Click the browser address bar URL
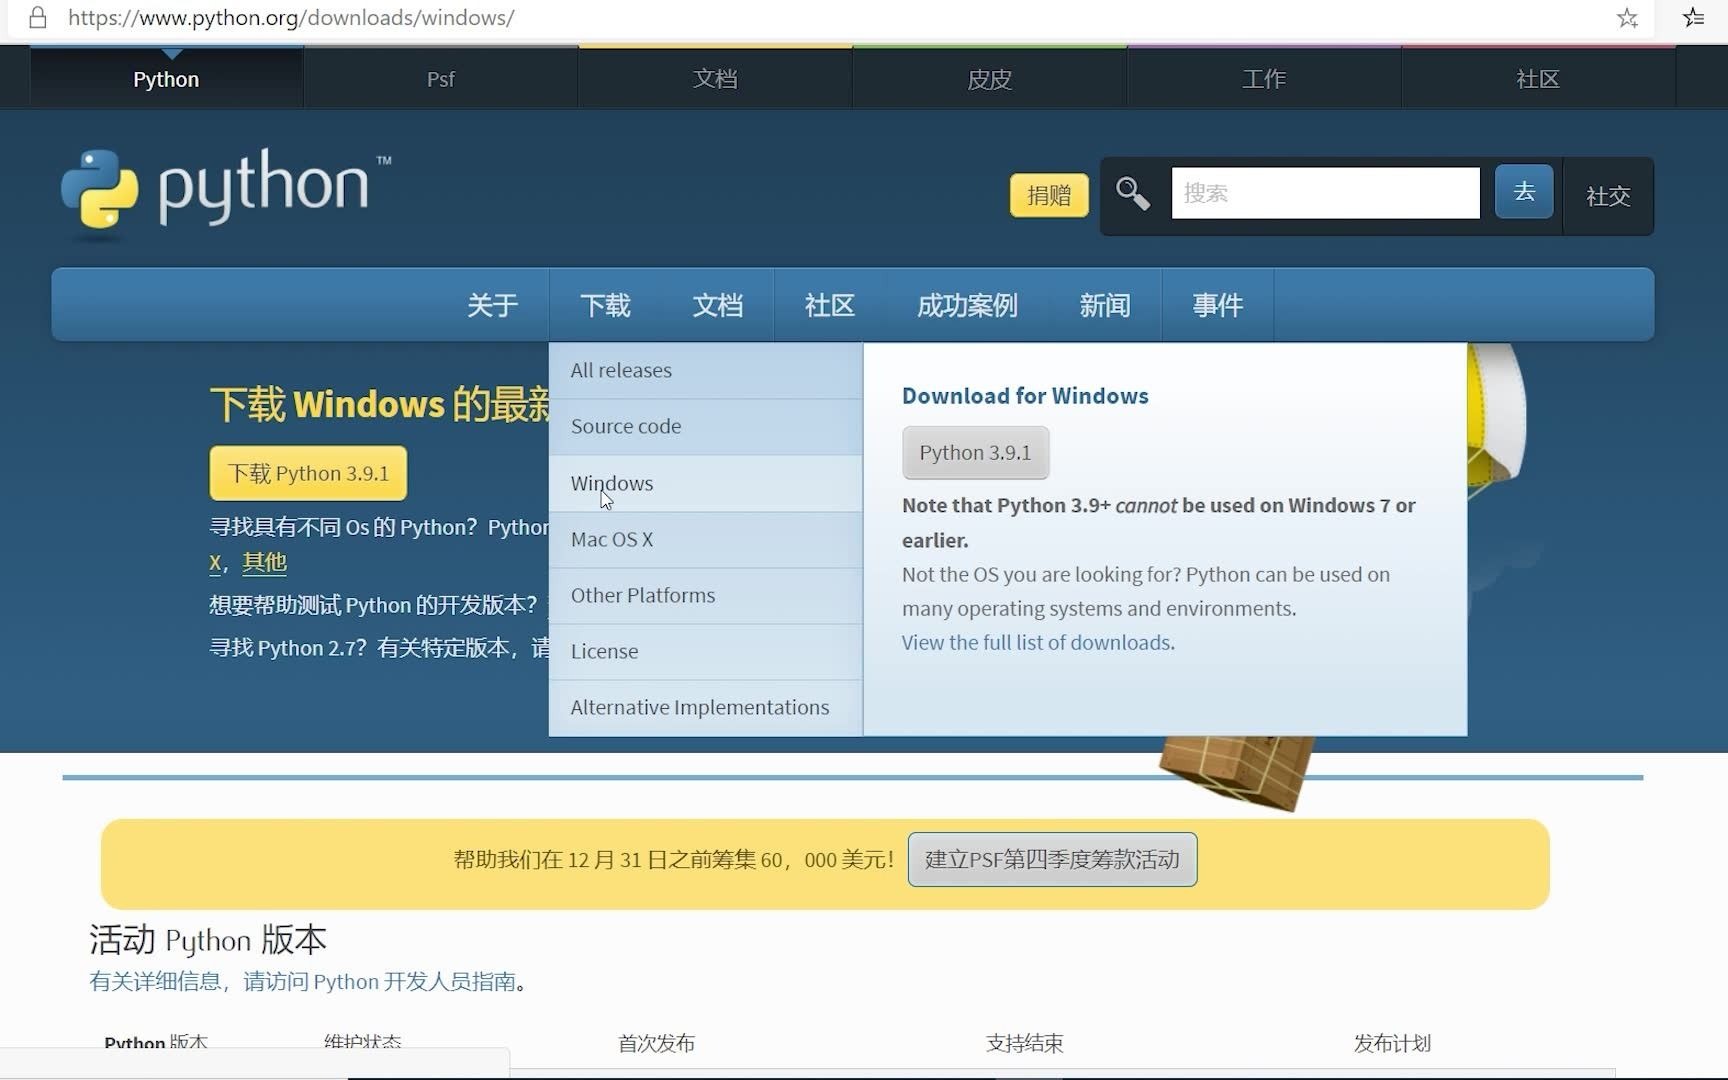The width and height of the screenshot is (1728, 1080). (291, 18)
